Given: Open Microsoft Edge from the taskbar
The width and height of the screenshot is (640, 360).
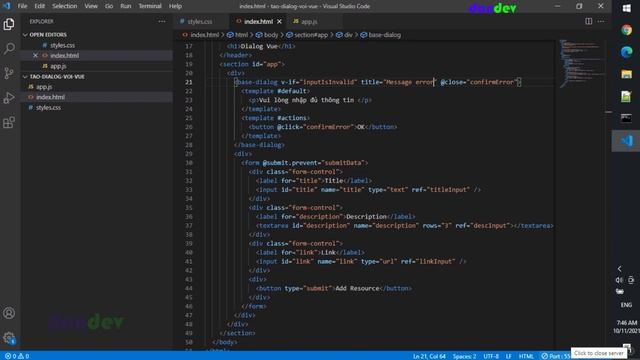Looking at the screenshot, I should [627, 52].
